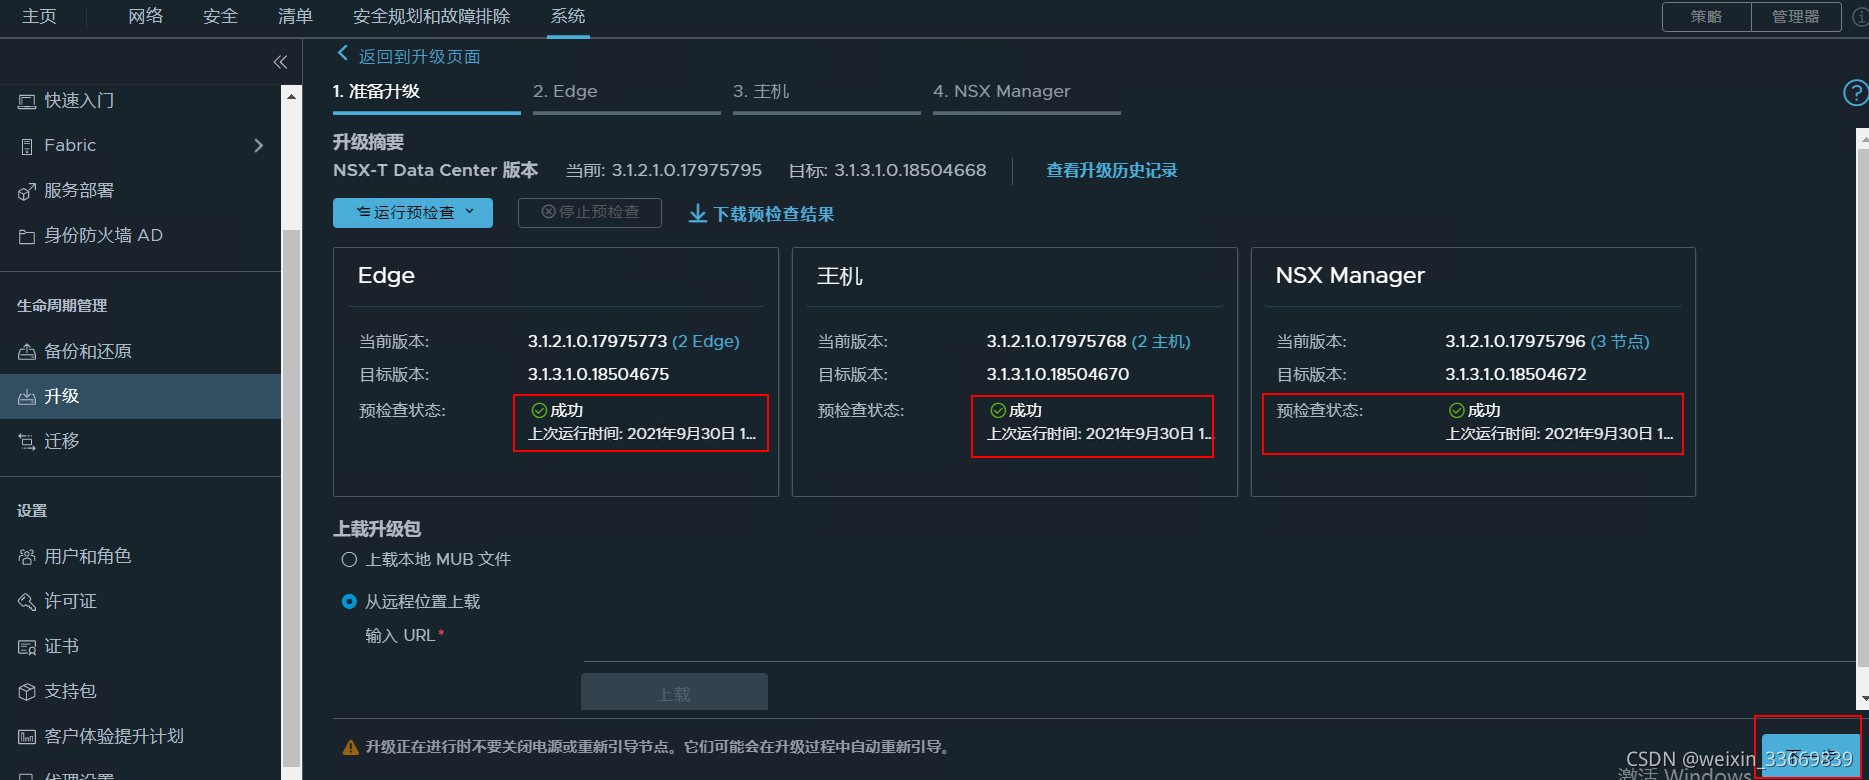1869x780 pixels.
Task: Click the 备份和还原 icon
Action: (27, 352)
